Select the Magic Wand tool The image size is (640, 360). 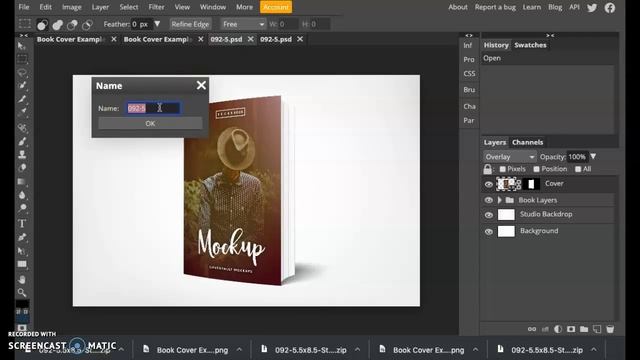tap(22, 86)
